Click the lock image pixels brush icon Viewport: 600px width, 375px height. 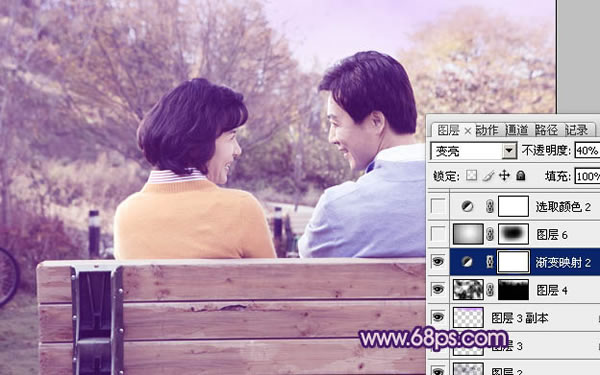(x=488, y=176)
